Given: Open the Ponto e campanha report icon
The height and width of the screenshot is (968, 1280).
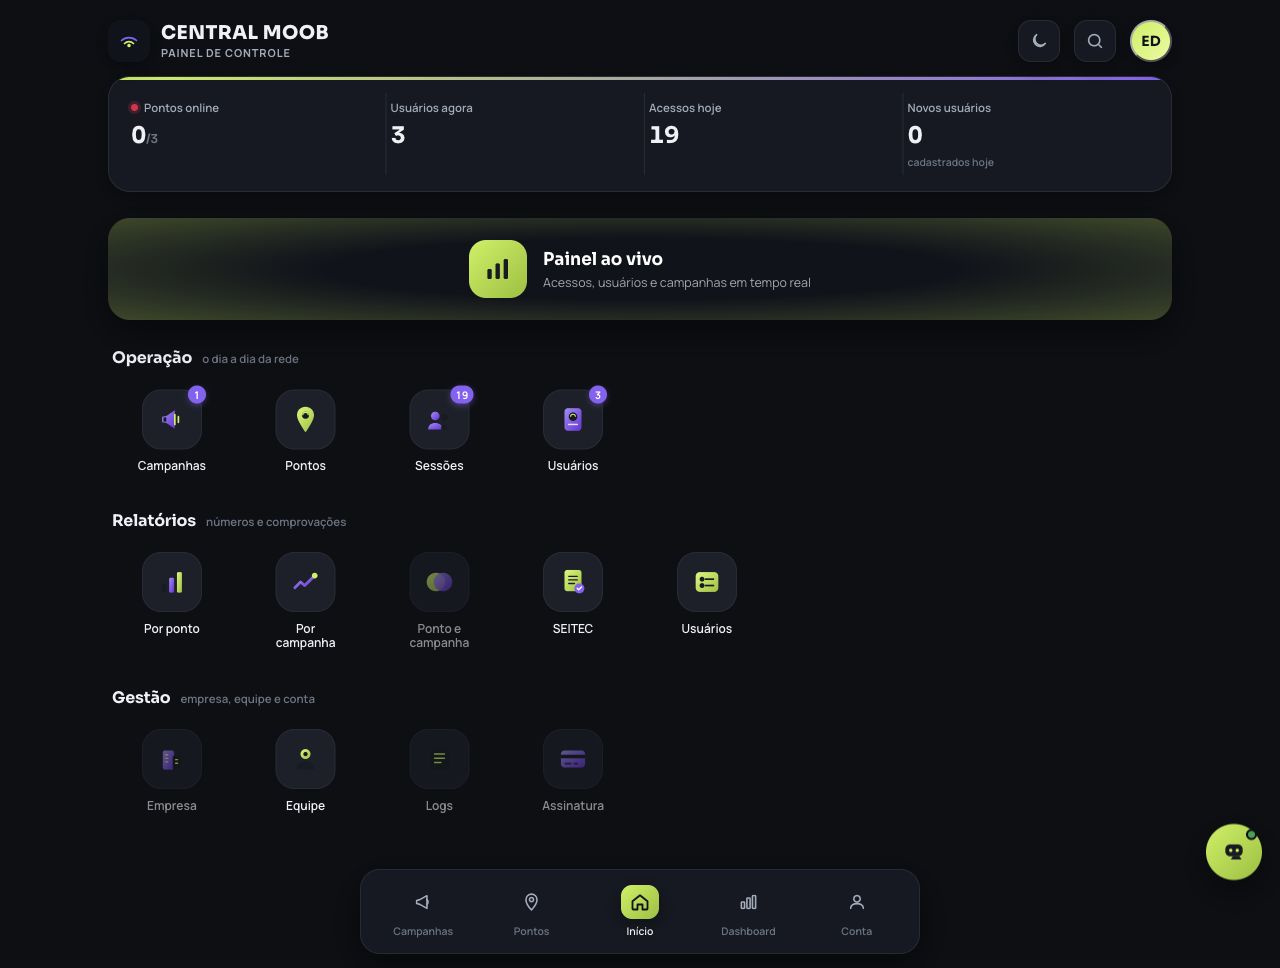Looking at the screenshot, I should click(x=439, y=582).
